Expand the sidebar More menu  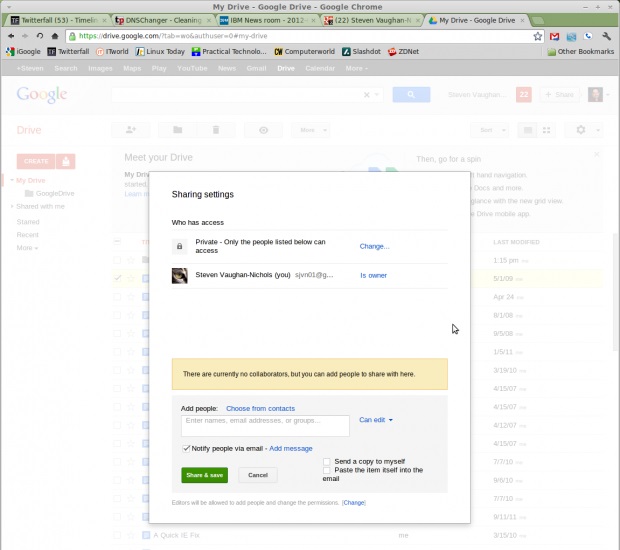27,248
